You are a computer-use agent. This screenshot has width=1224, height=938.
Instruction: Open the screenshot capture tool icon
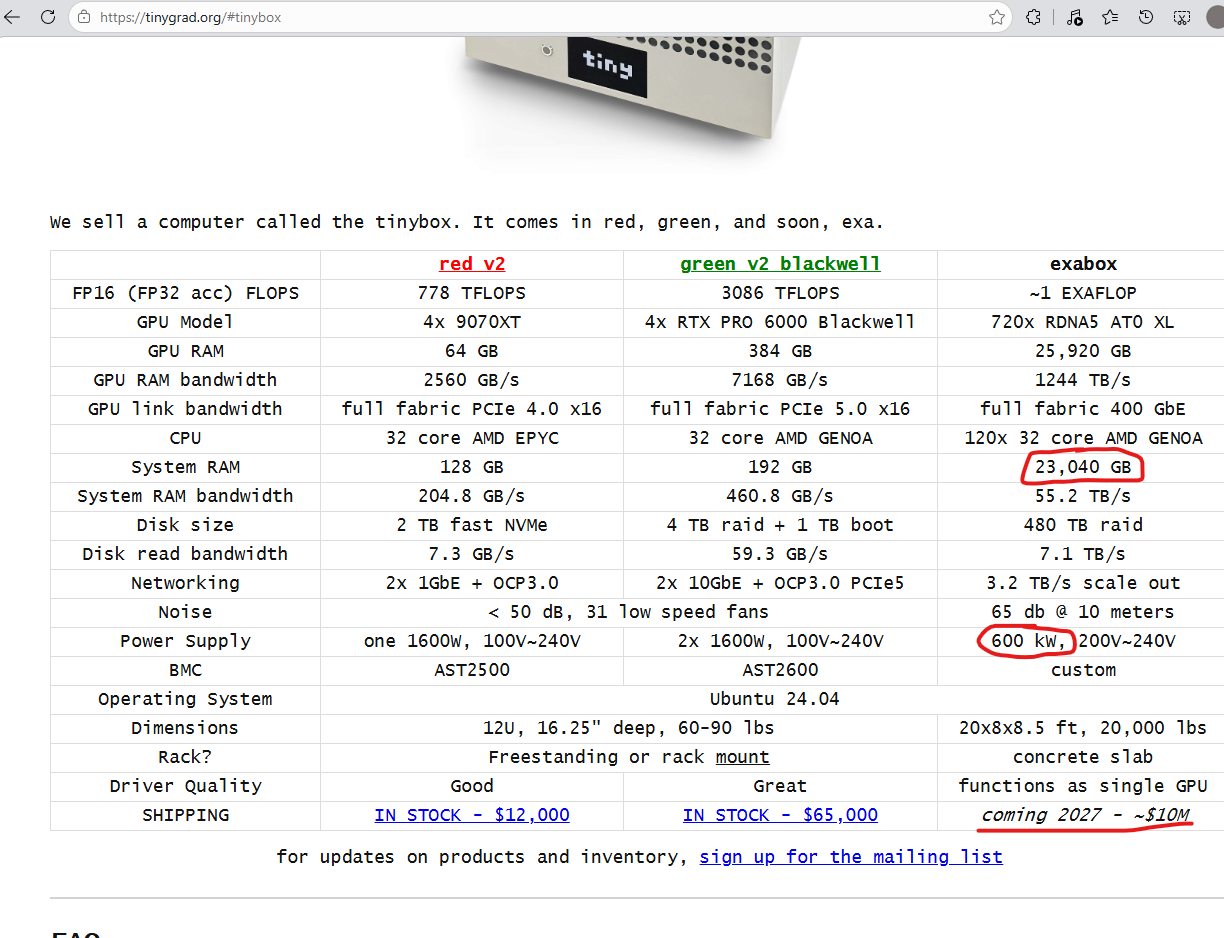point(1182,17)
